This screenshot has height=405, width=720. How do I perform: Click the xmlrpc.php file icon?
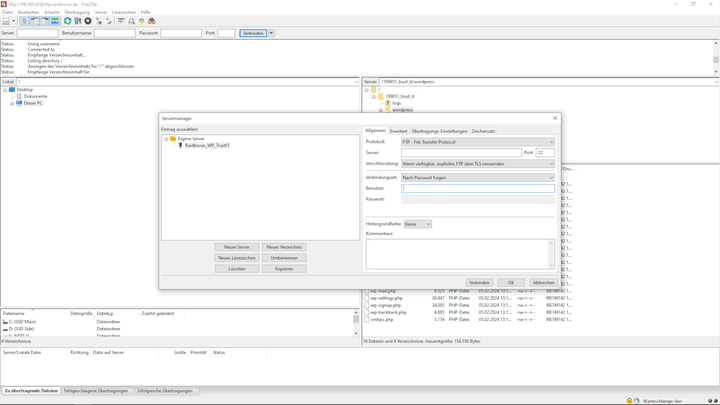(x=367, y=319)
